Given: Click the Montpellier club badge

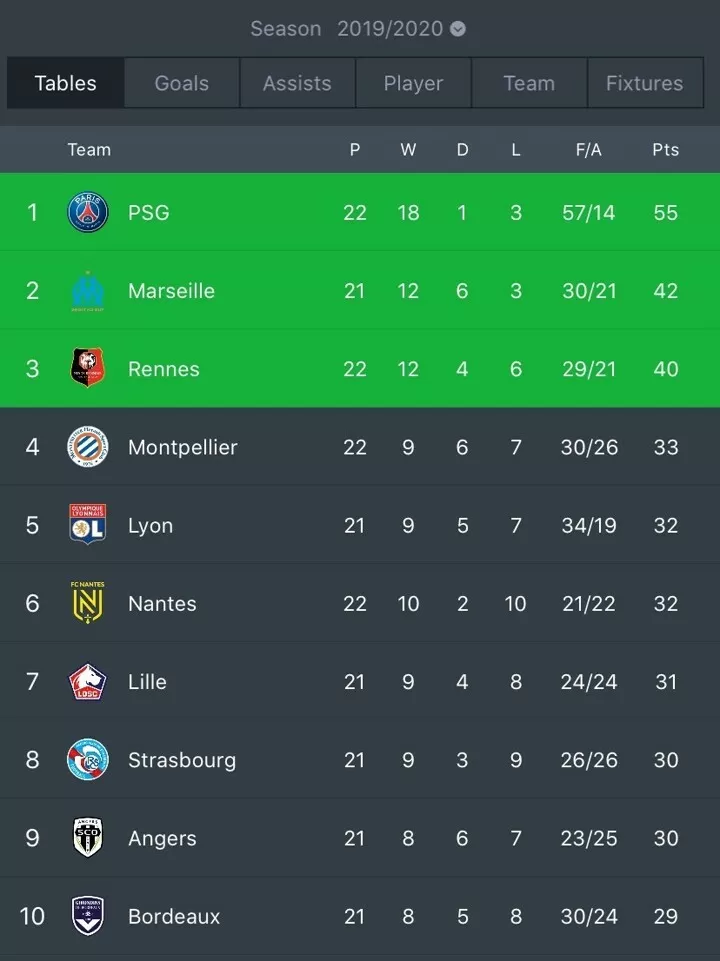Looking at the screenshot, I should [88, 447].
